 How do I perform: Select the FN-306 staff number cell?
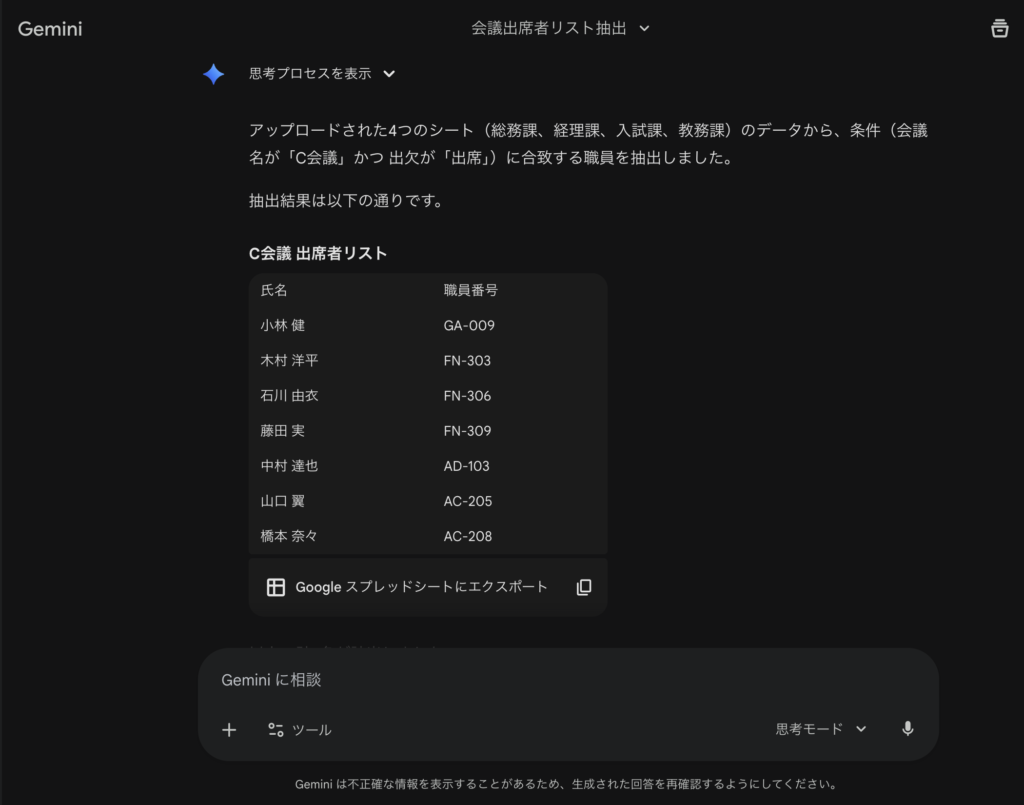point(467,396)
